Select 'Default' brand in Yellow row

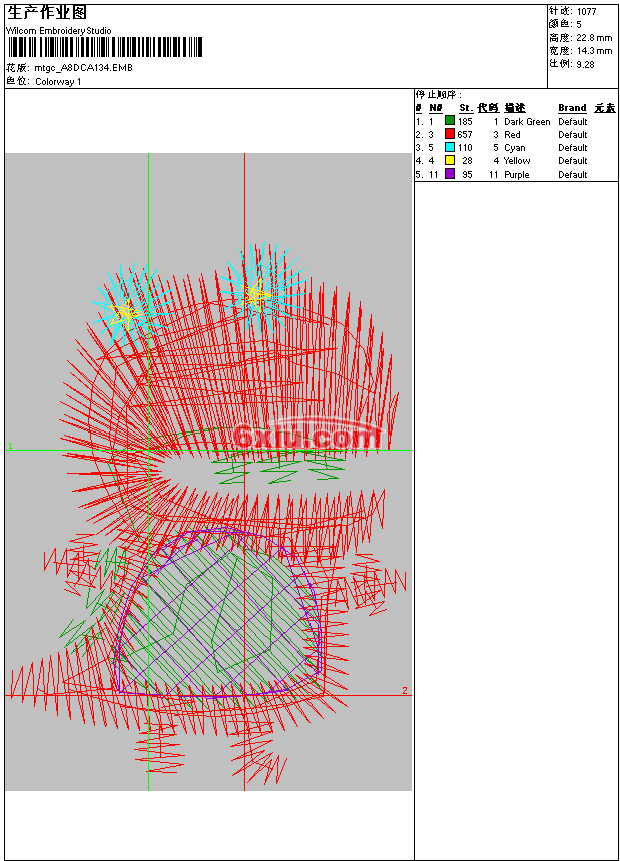pyautogui.click(x=573, y=161)
